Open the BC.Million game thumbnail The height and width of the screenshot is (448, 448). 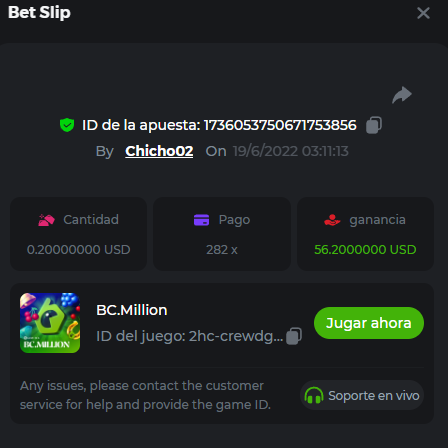click(x=50, y=323)
